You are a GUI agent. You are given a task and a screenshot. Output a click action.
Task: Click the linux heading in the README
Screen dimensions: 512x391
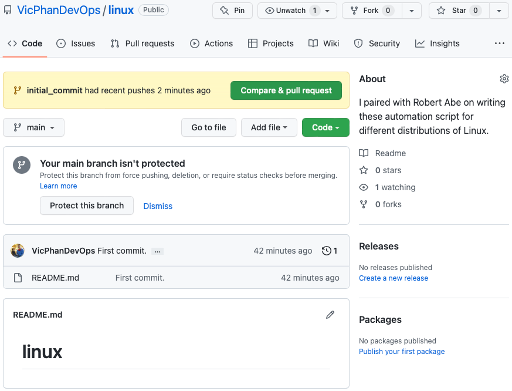pos(42,352)
